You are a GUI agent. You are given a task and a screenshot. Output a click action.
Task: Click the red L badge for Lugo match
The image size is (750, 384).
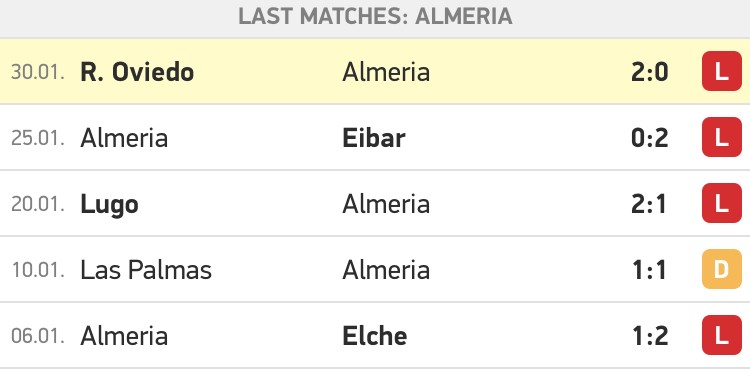pos(721,203)
